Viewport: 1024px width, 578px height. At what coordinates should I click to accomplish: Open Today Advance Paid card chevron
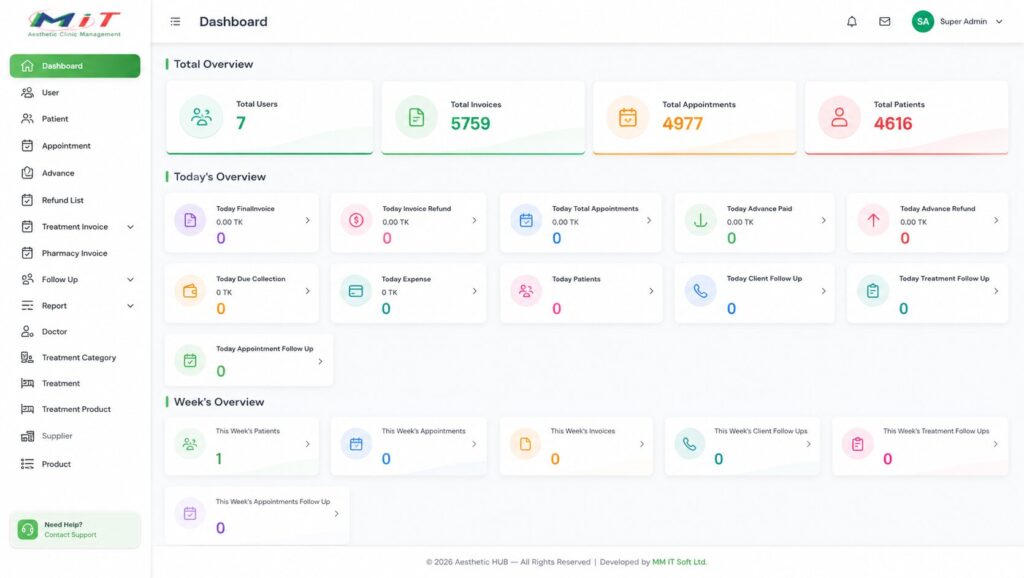pyautogui.click(x=824, y=221)
